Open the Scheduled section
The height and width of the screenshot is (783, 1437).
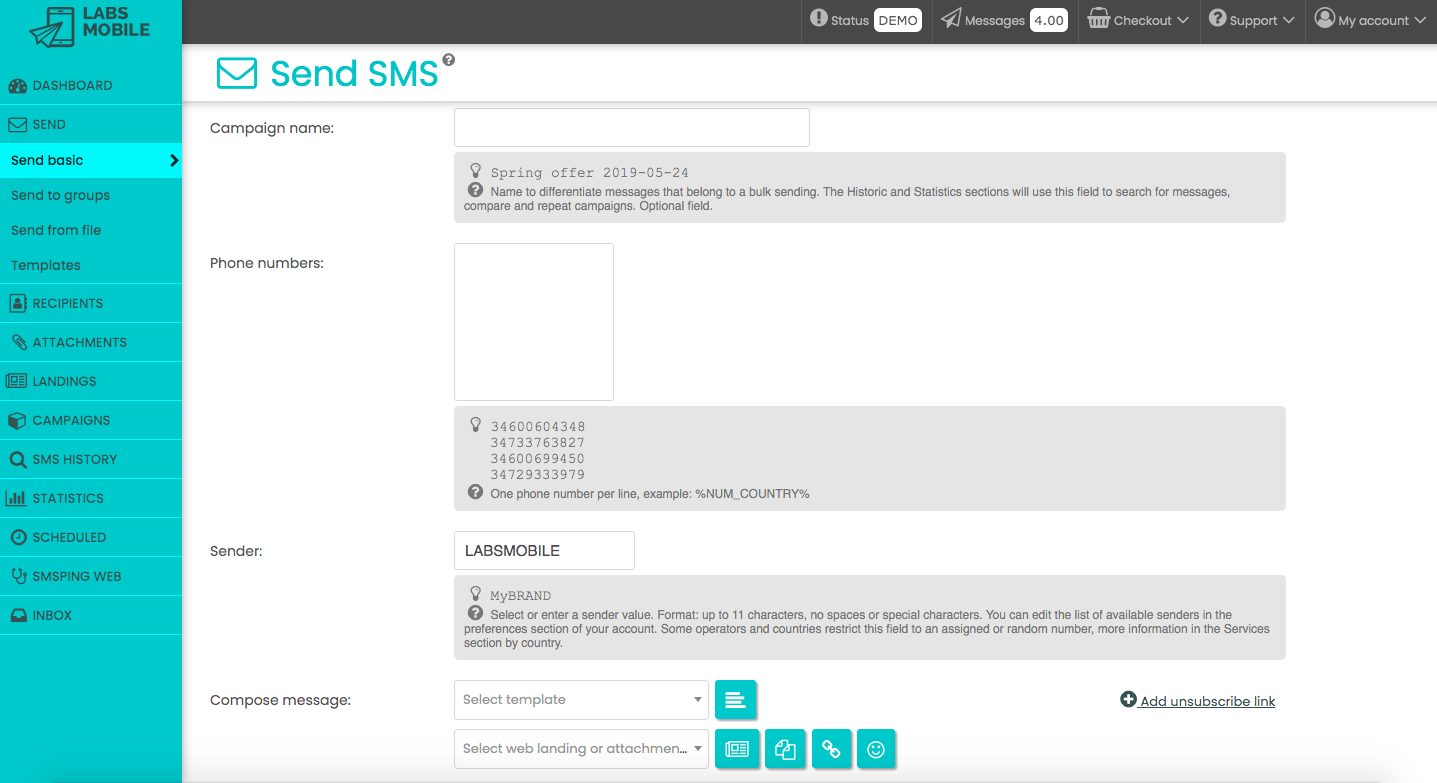(x=91, y=537)
